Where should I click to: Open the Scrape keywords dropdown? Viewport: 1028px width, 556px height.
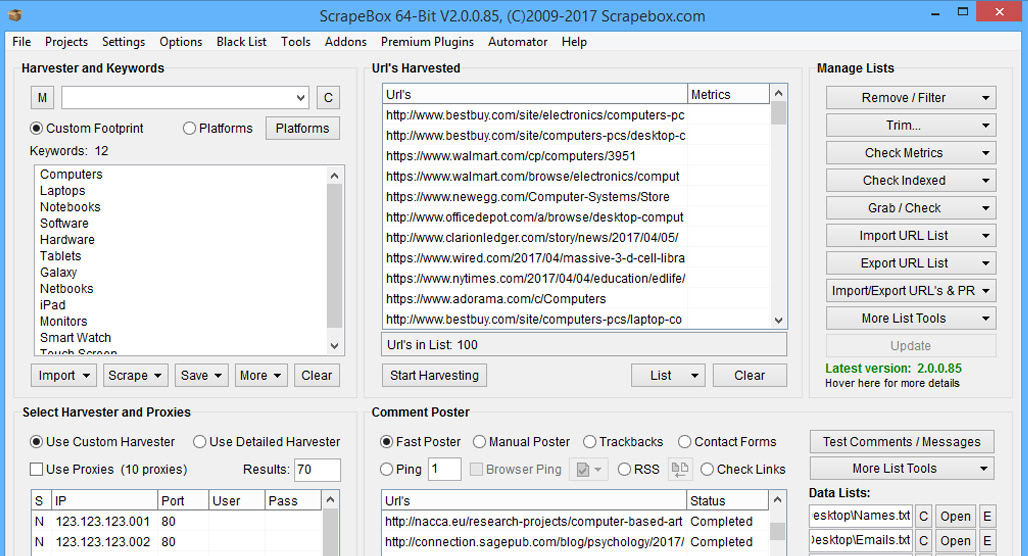135,376
